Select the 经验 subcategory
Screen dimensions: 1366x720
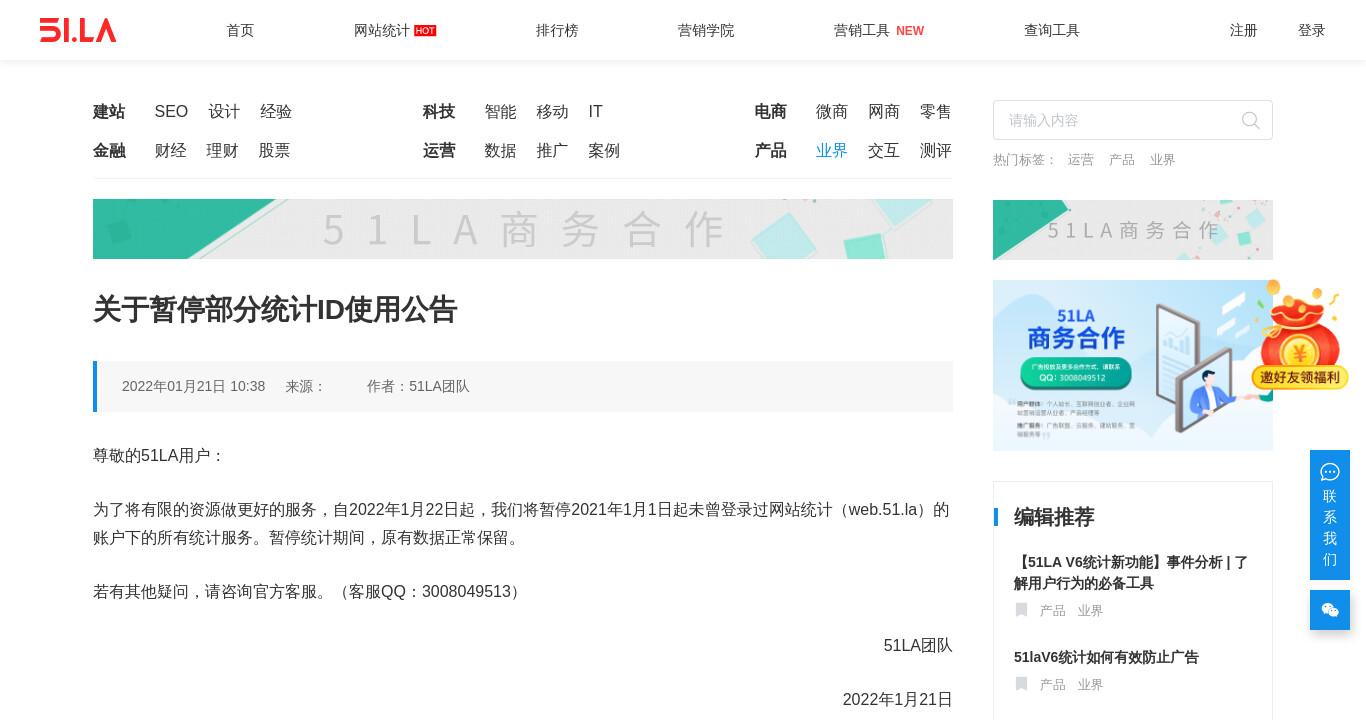tap(276, 112)
